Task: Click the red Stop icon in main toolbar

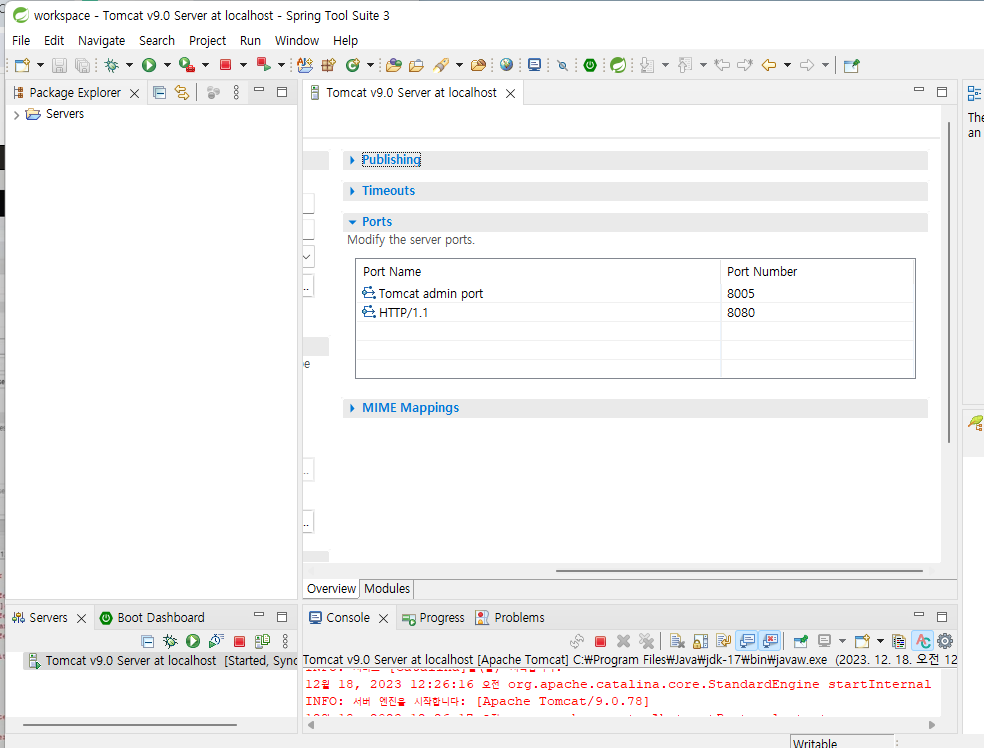Action: (x=225, y=65)
